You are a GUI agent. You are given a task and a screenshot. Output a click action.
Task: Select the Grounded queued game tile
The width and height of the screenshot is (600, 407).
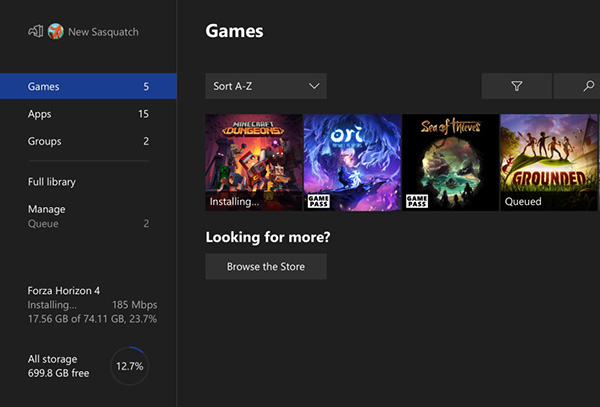(x=549, y=163)
